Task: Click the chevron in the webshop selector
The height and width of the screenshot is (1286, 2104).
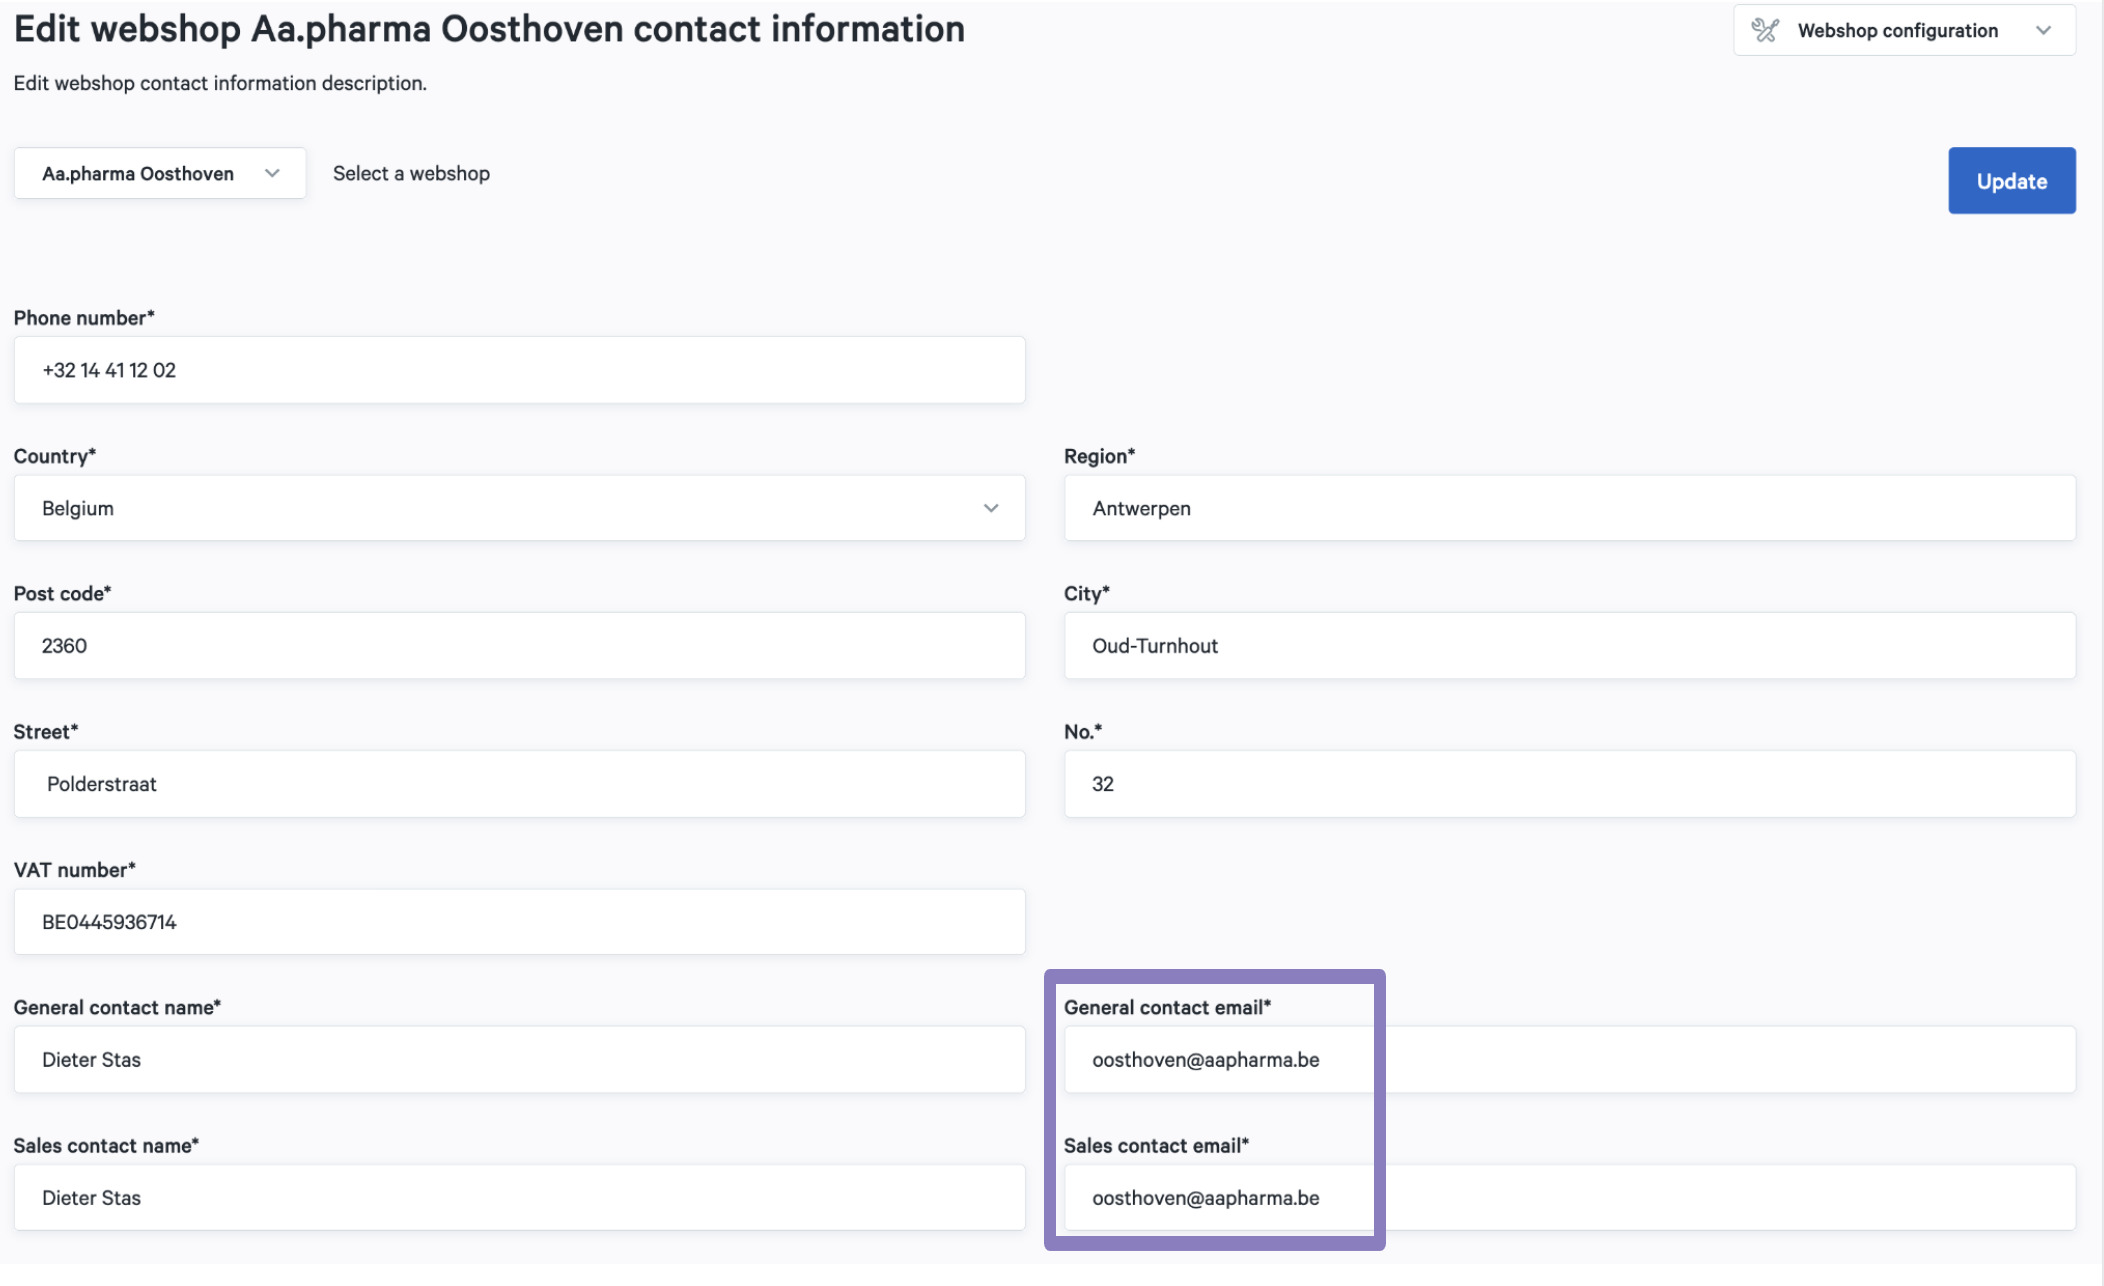Action: click(272, 174)
